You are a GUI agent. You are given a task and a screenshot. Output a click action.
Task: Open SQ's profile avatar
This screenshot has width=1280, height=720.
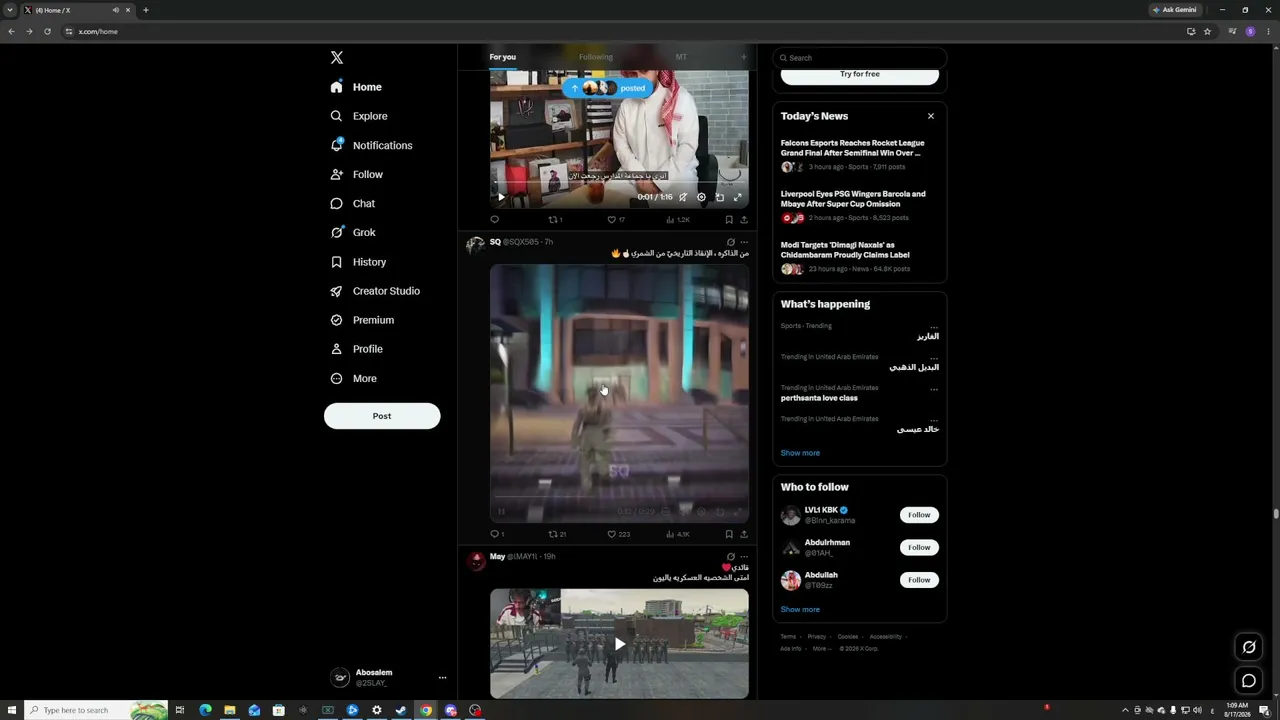(475, 245)
